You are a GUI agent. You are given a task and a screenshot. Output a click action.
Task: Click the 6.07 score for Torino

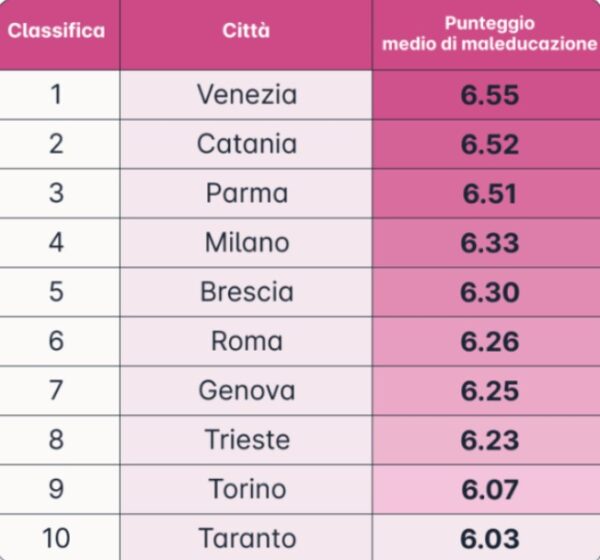(489, 489)
